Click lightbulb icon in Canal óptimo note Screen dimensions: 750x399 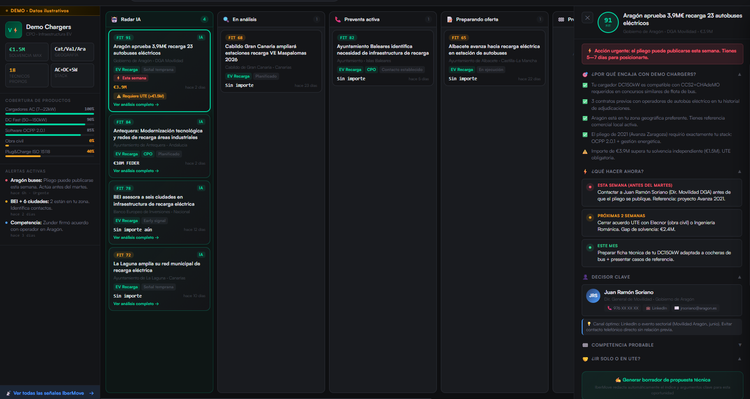(589, 324)
